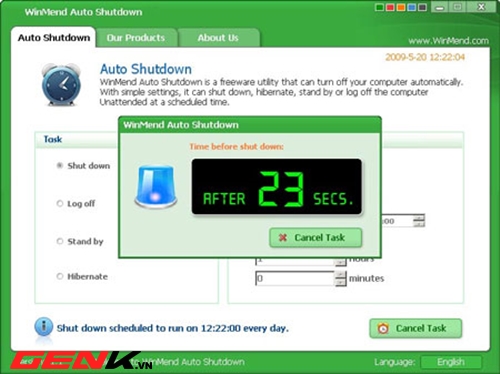Select the blue color theme swatch

coord(412,7)
